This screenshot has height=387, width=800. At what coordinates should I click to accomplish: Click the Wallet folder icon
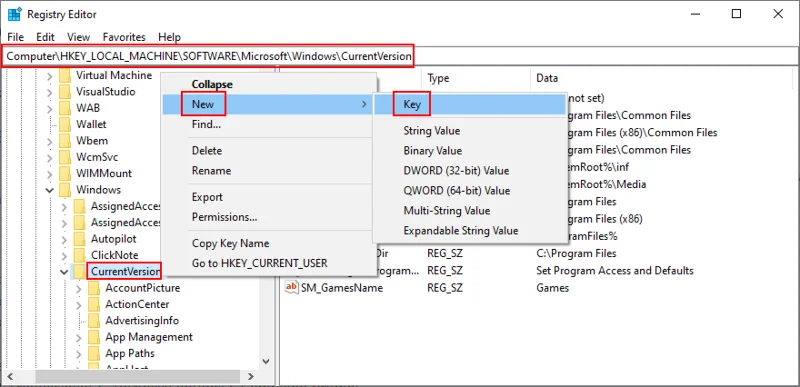point(64,124)
